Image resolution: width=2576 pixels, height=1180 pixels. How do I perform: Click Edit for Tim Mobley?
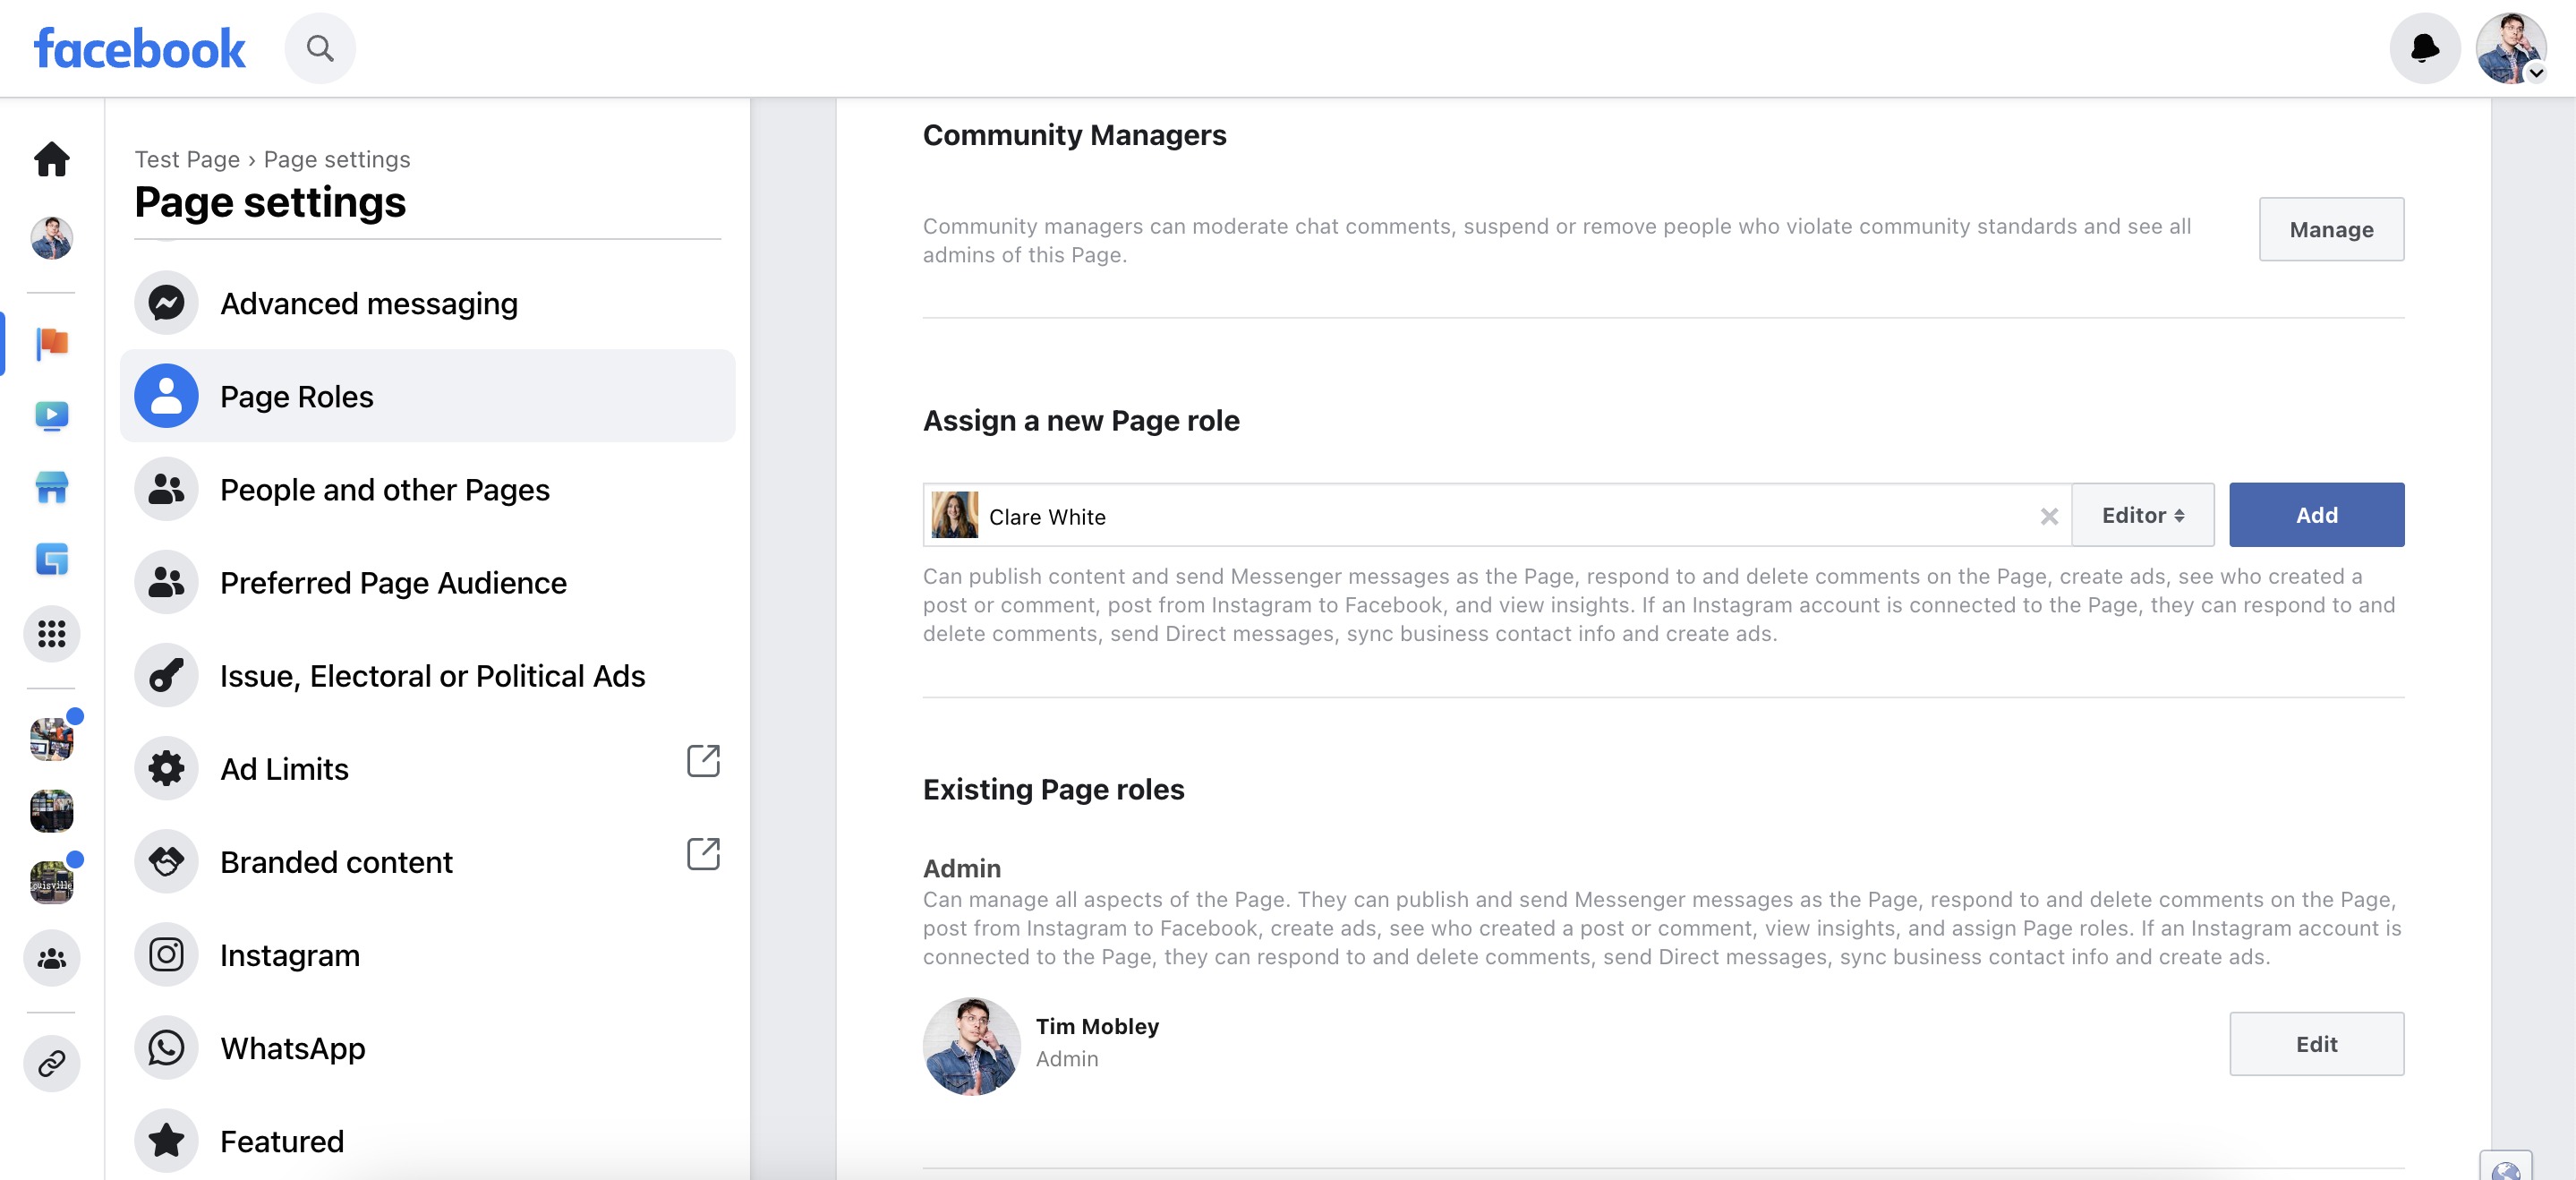tap(2316, 1044)
